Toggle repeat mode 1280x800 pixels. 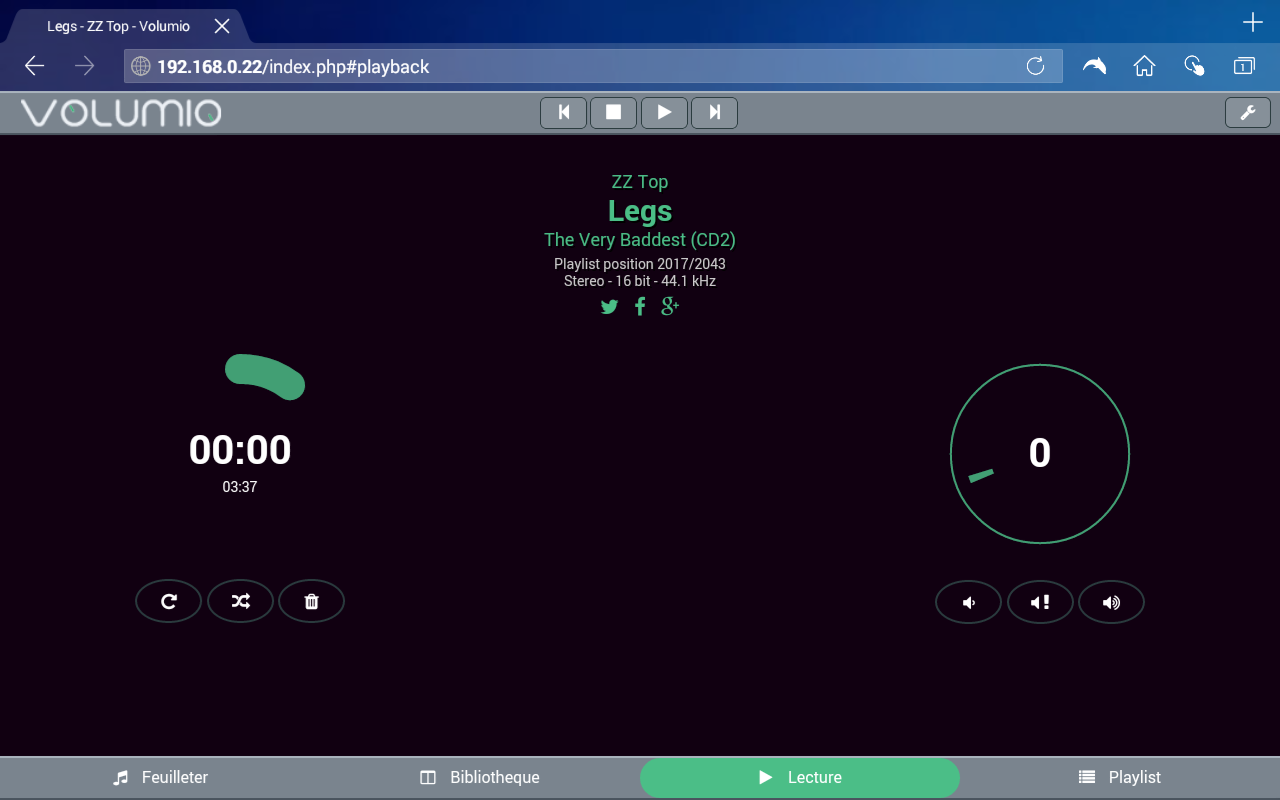169,601
